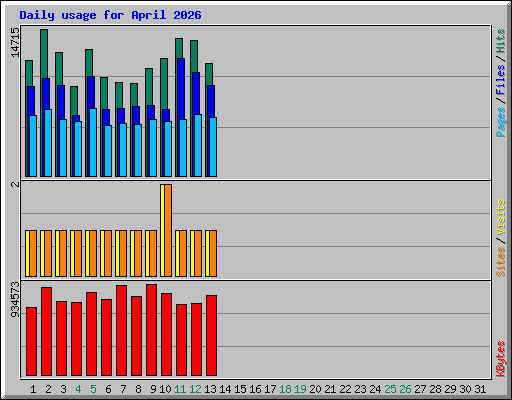
Task: Select the red KBytes bar for day 1
Action: [x=31, y=342]
